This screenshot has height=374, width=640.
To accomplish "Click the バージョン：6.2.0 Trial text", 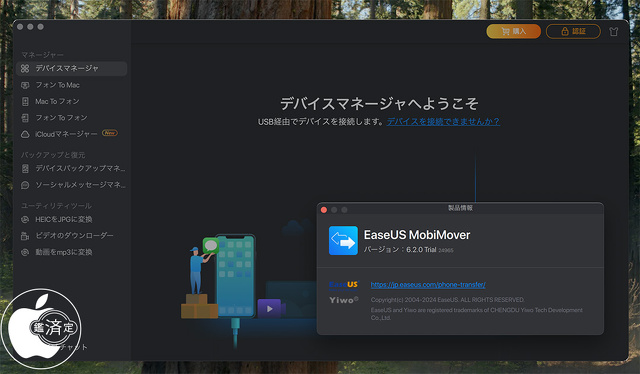I will tap(400, 249).
